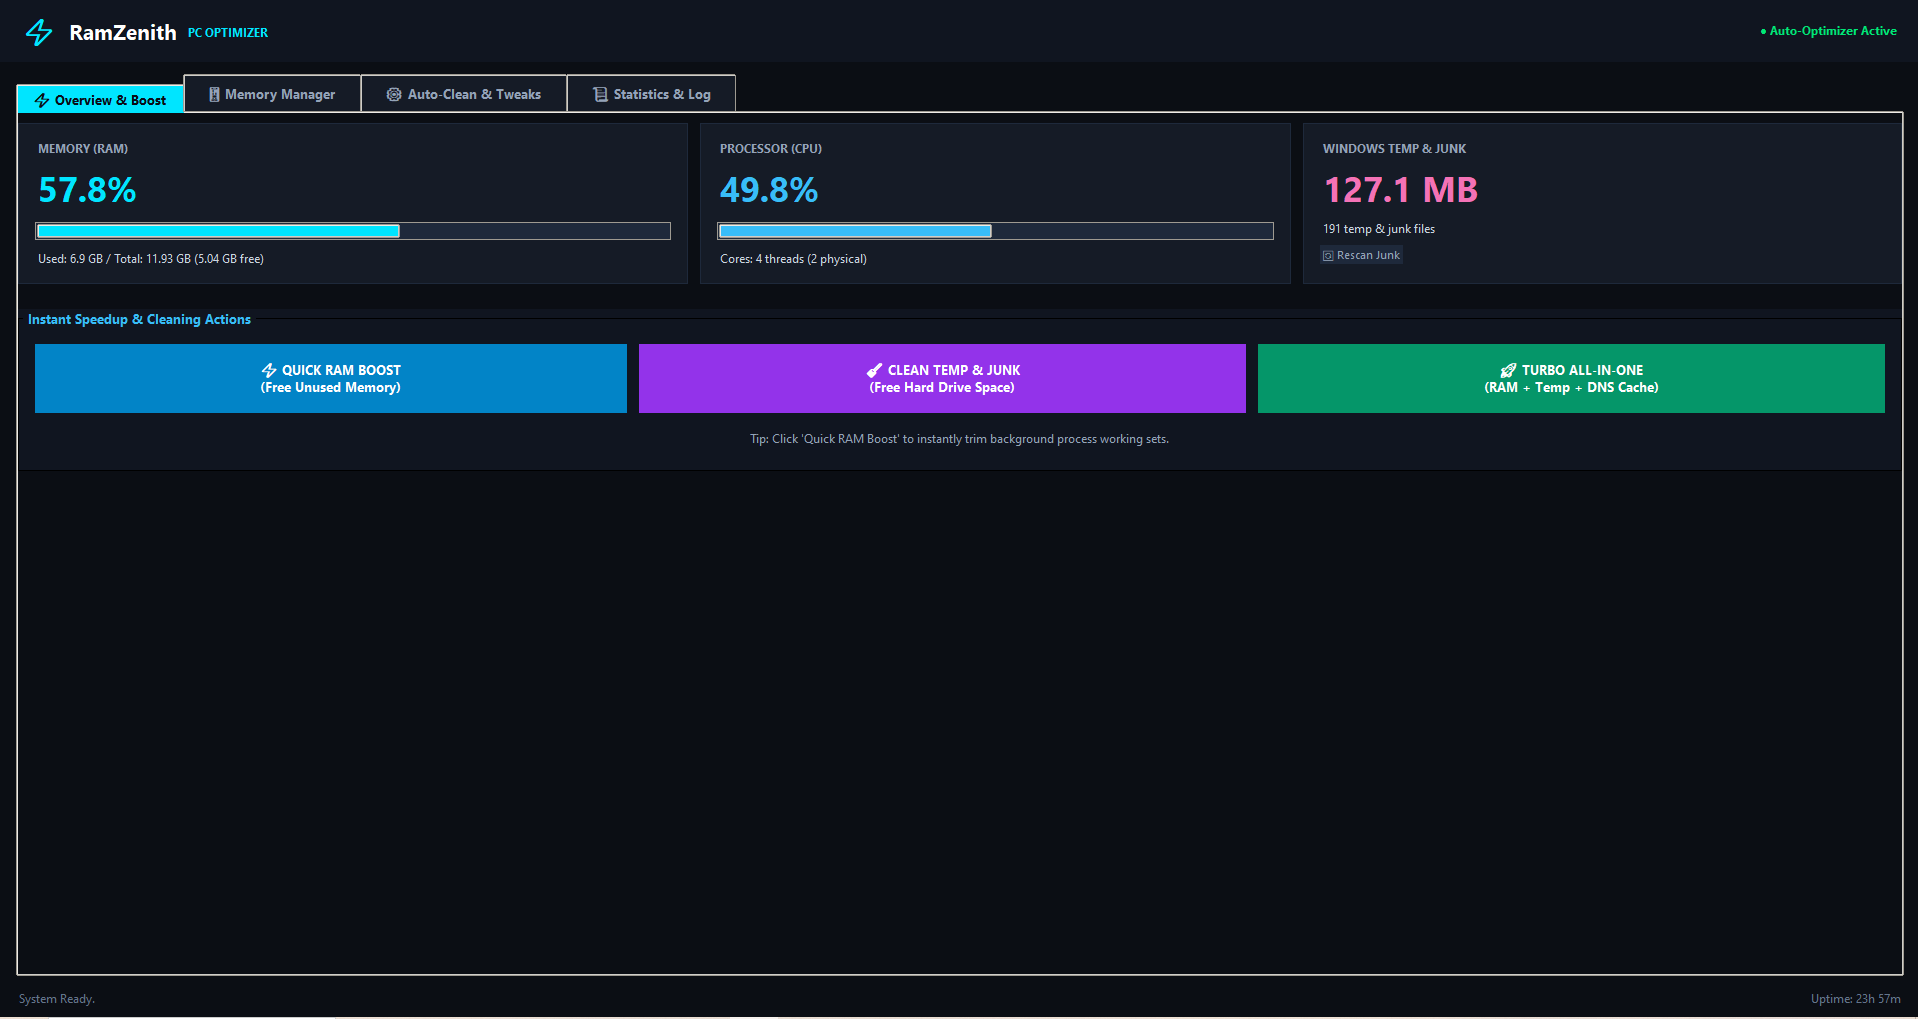Viewport: 1918px width, 1019px height.
Task: Click the memory chip icon on Memory Manager tab
Action: pyautogui.click(x=214, y=94)
